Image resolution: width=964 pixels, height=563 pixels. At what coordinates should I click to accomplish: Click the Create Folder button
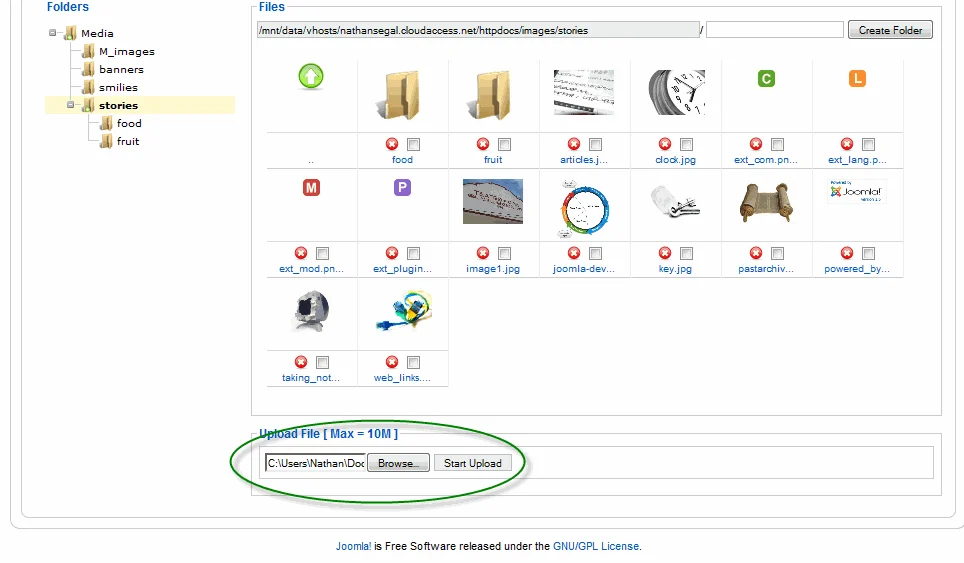pos(890,30)
